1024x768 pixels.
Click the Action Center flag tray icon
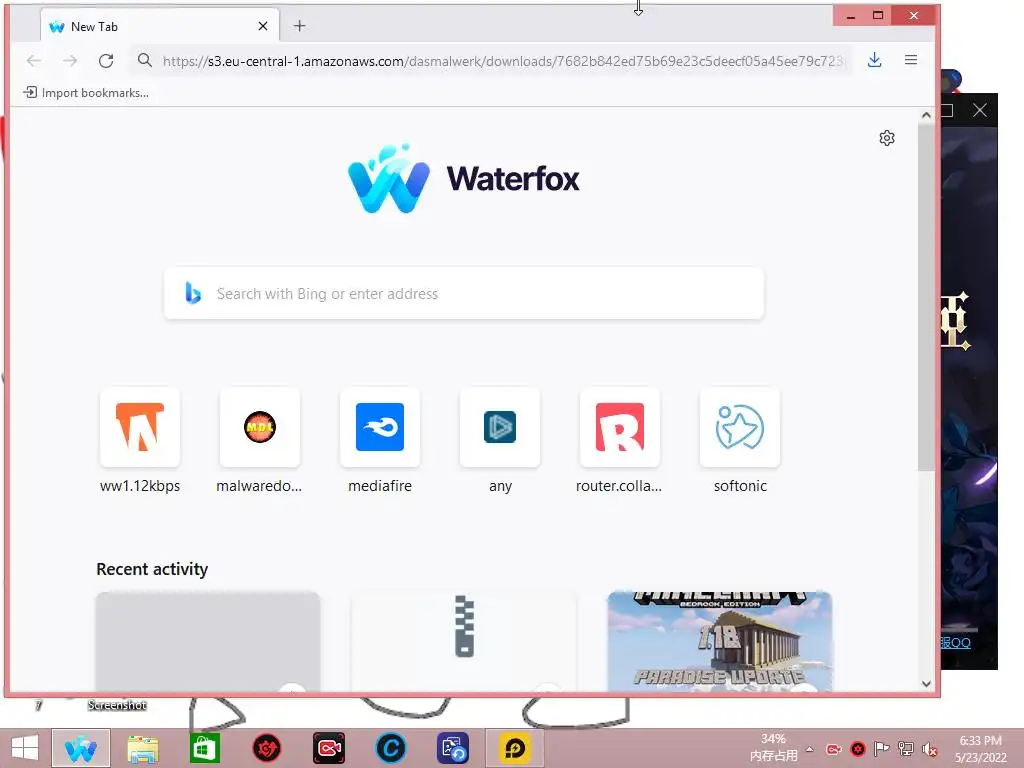pos(882,749)
